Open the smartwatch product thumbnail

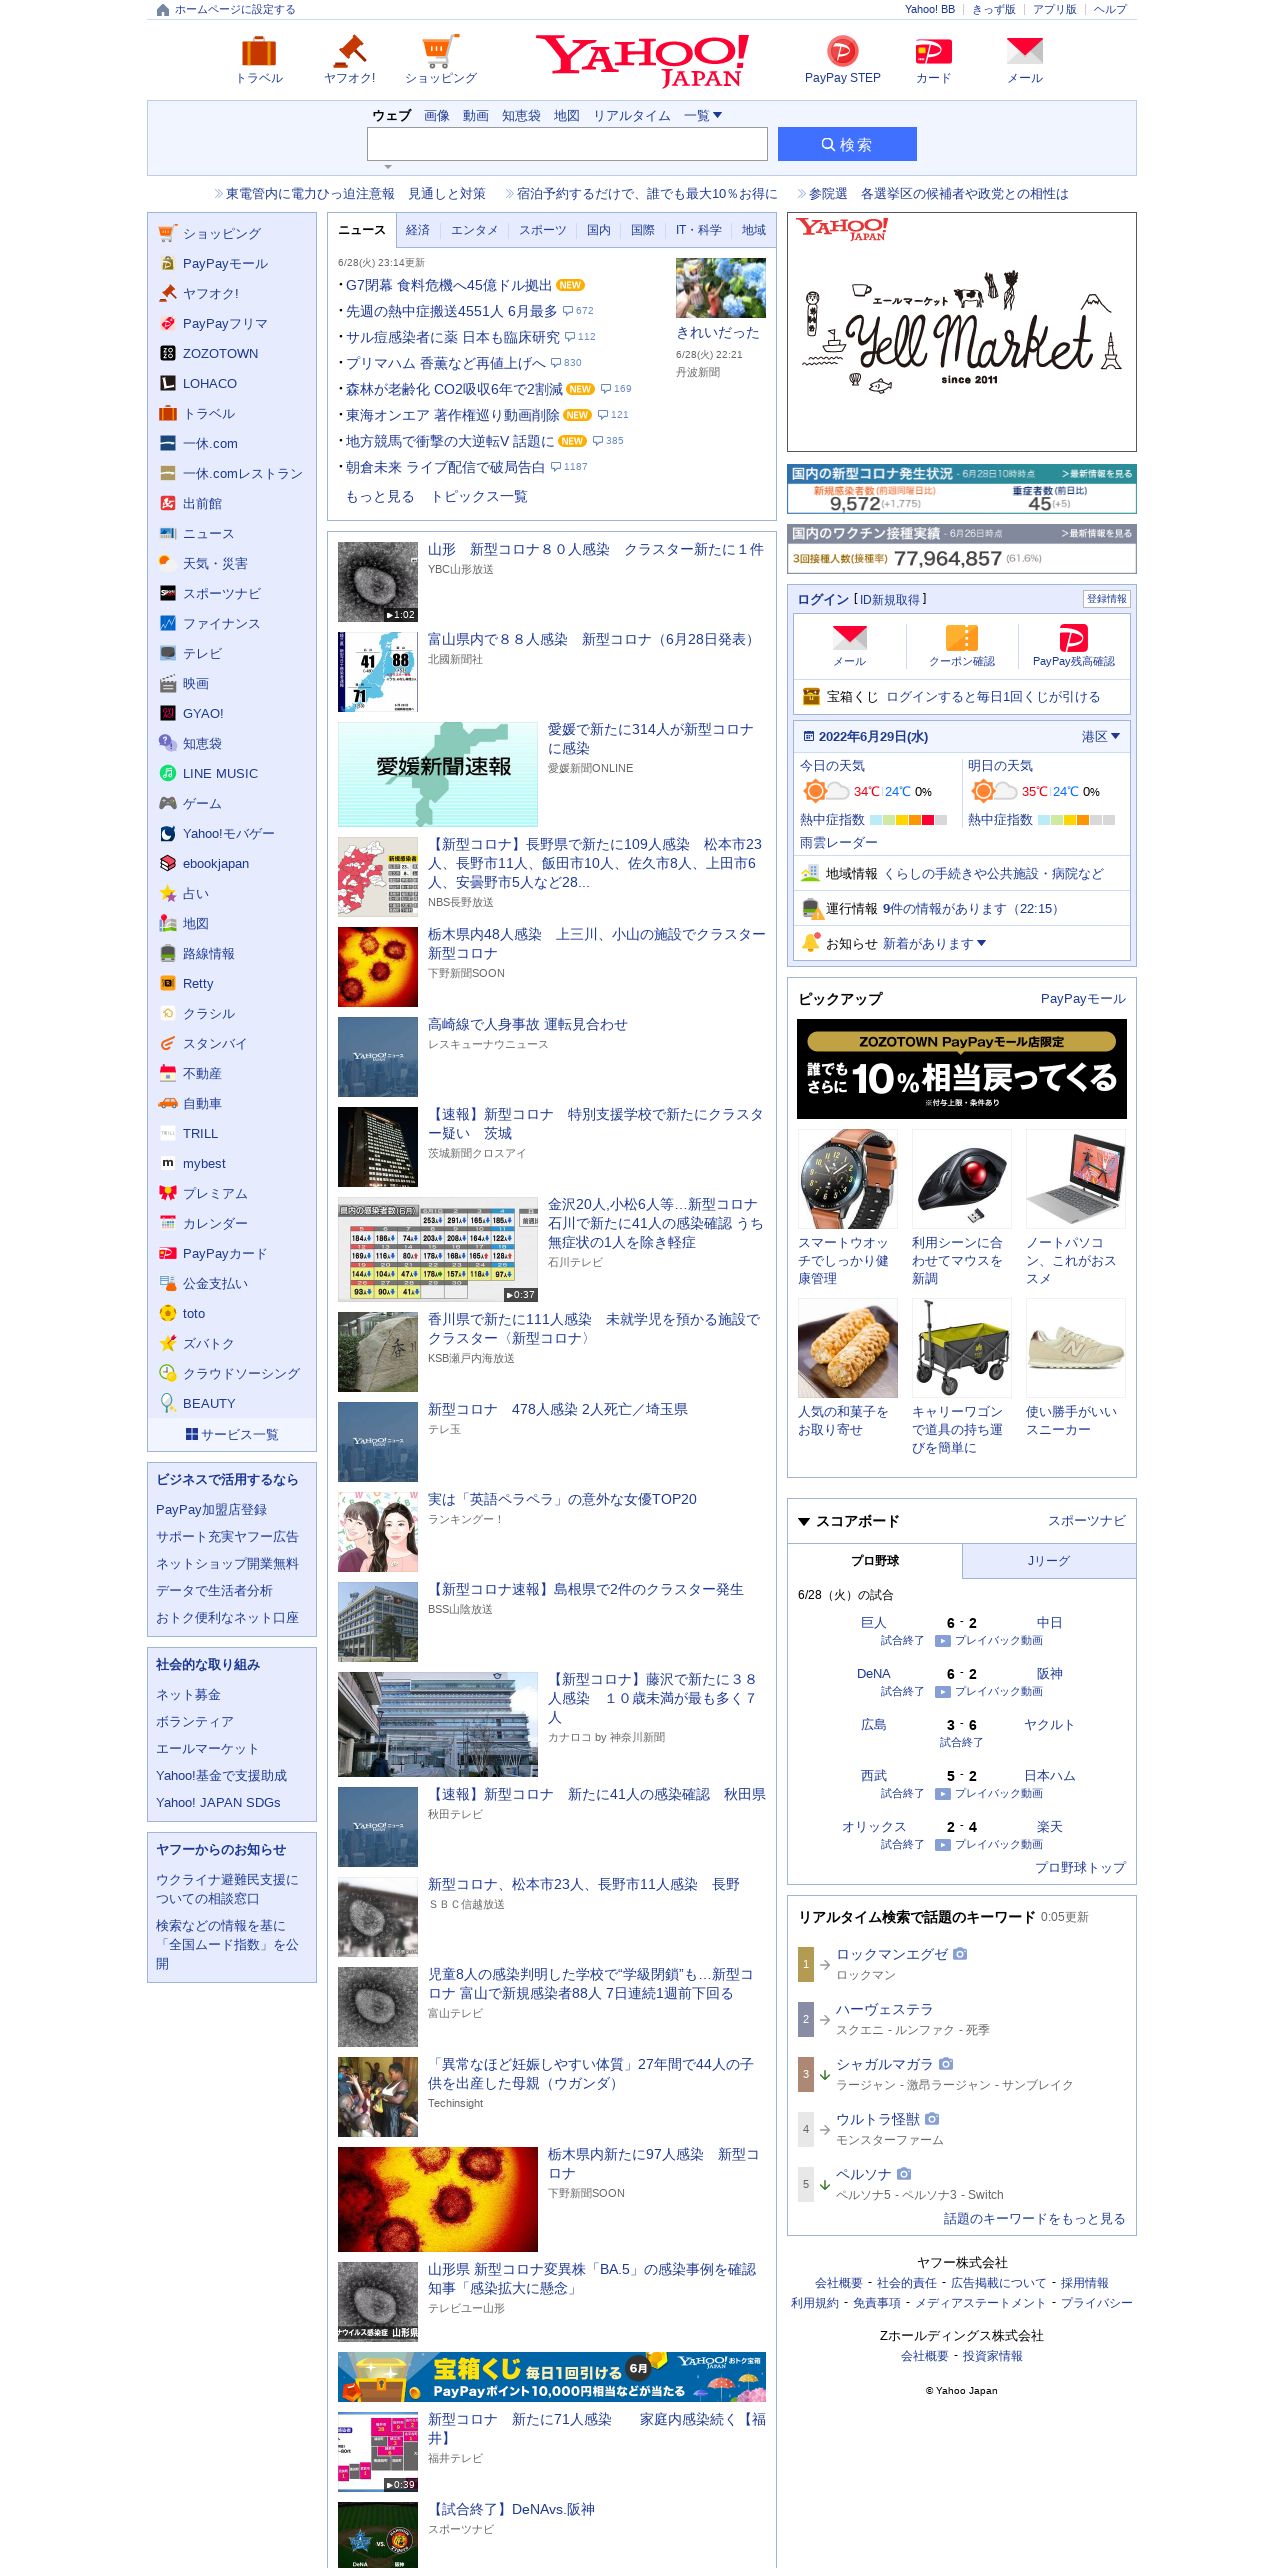pos(848,1179)
